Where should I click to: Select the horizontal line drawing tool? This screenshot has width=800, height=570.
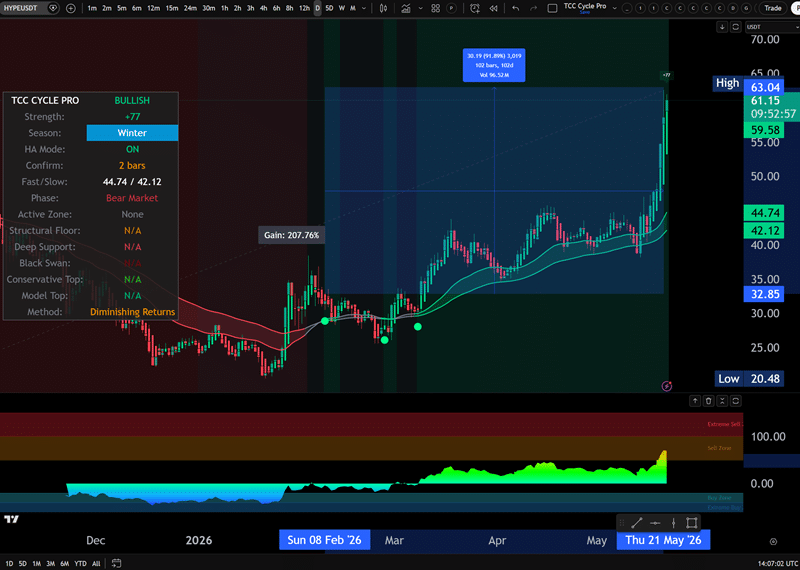click(655, 523)
